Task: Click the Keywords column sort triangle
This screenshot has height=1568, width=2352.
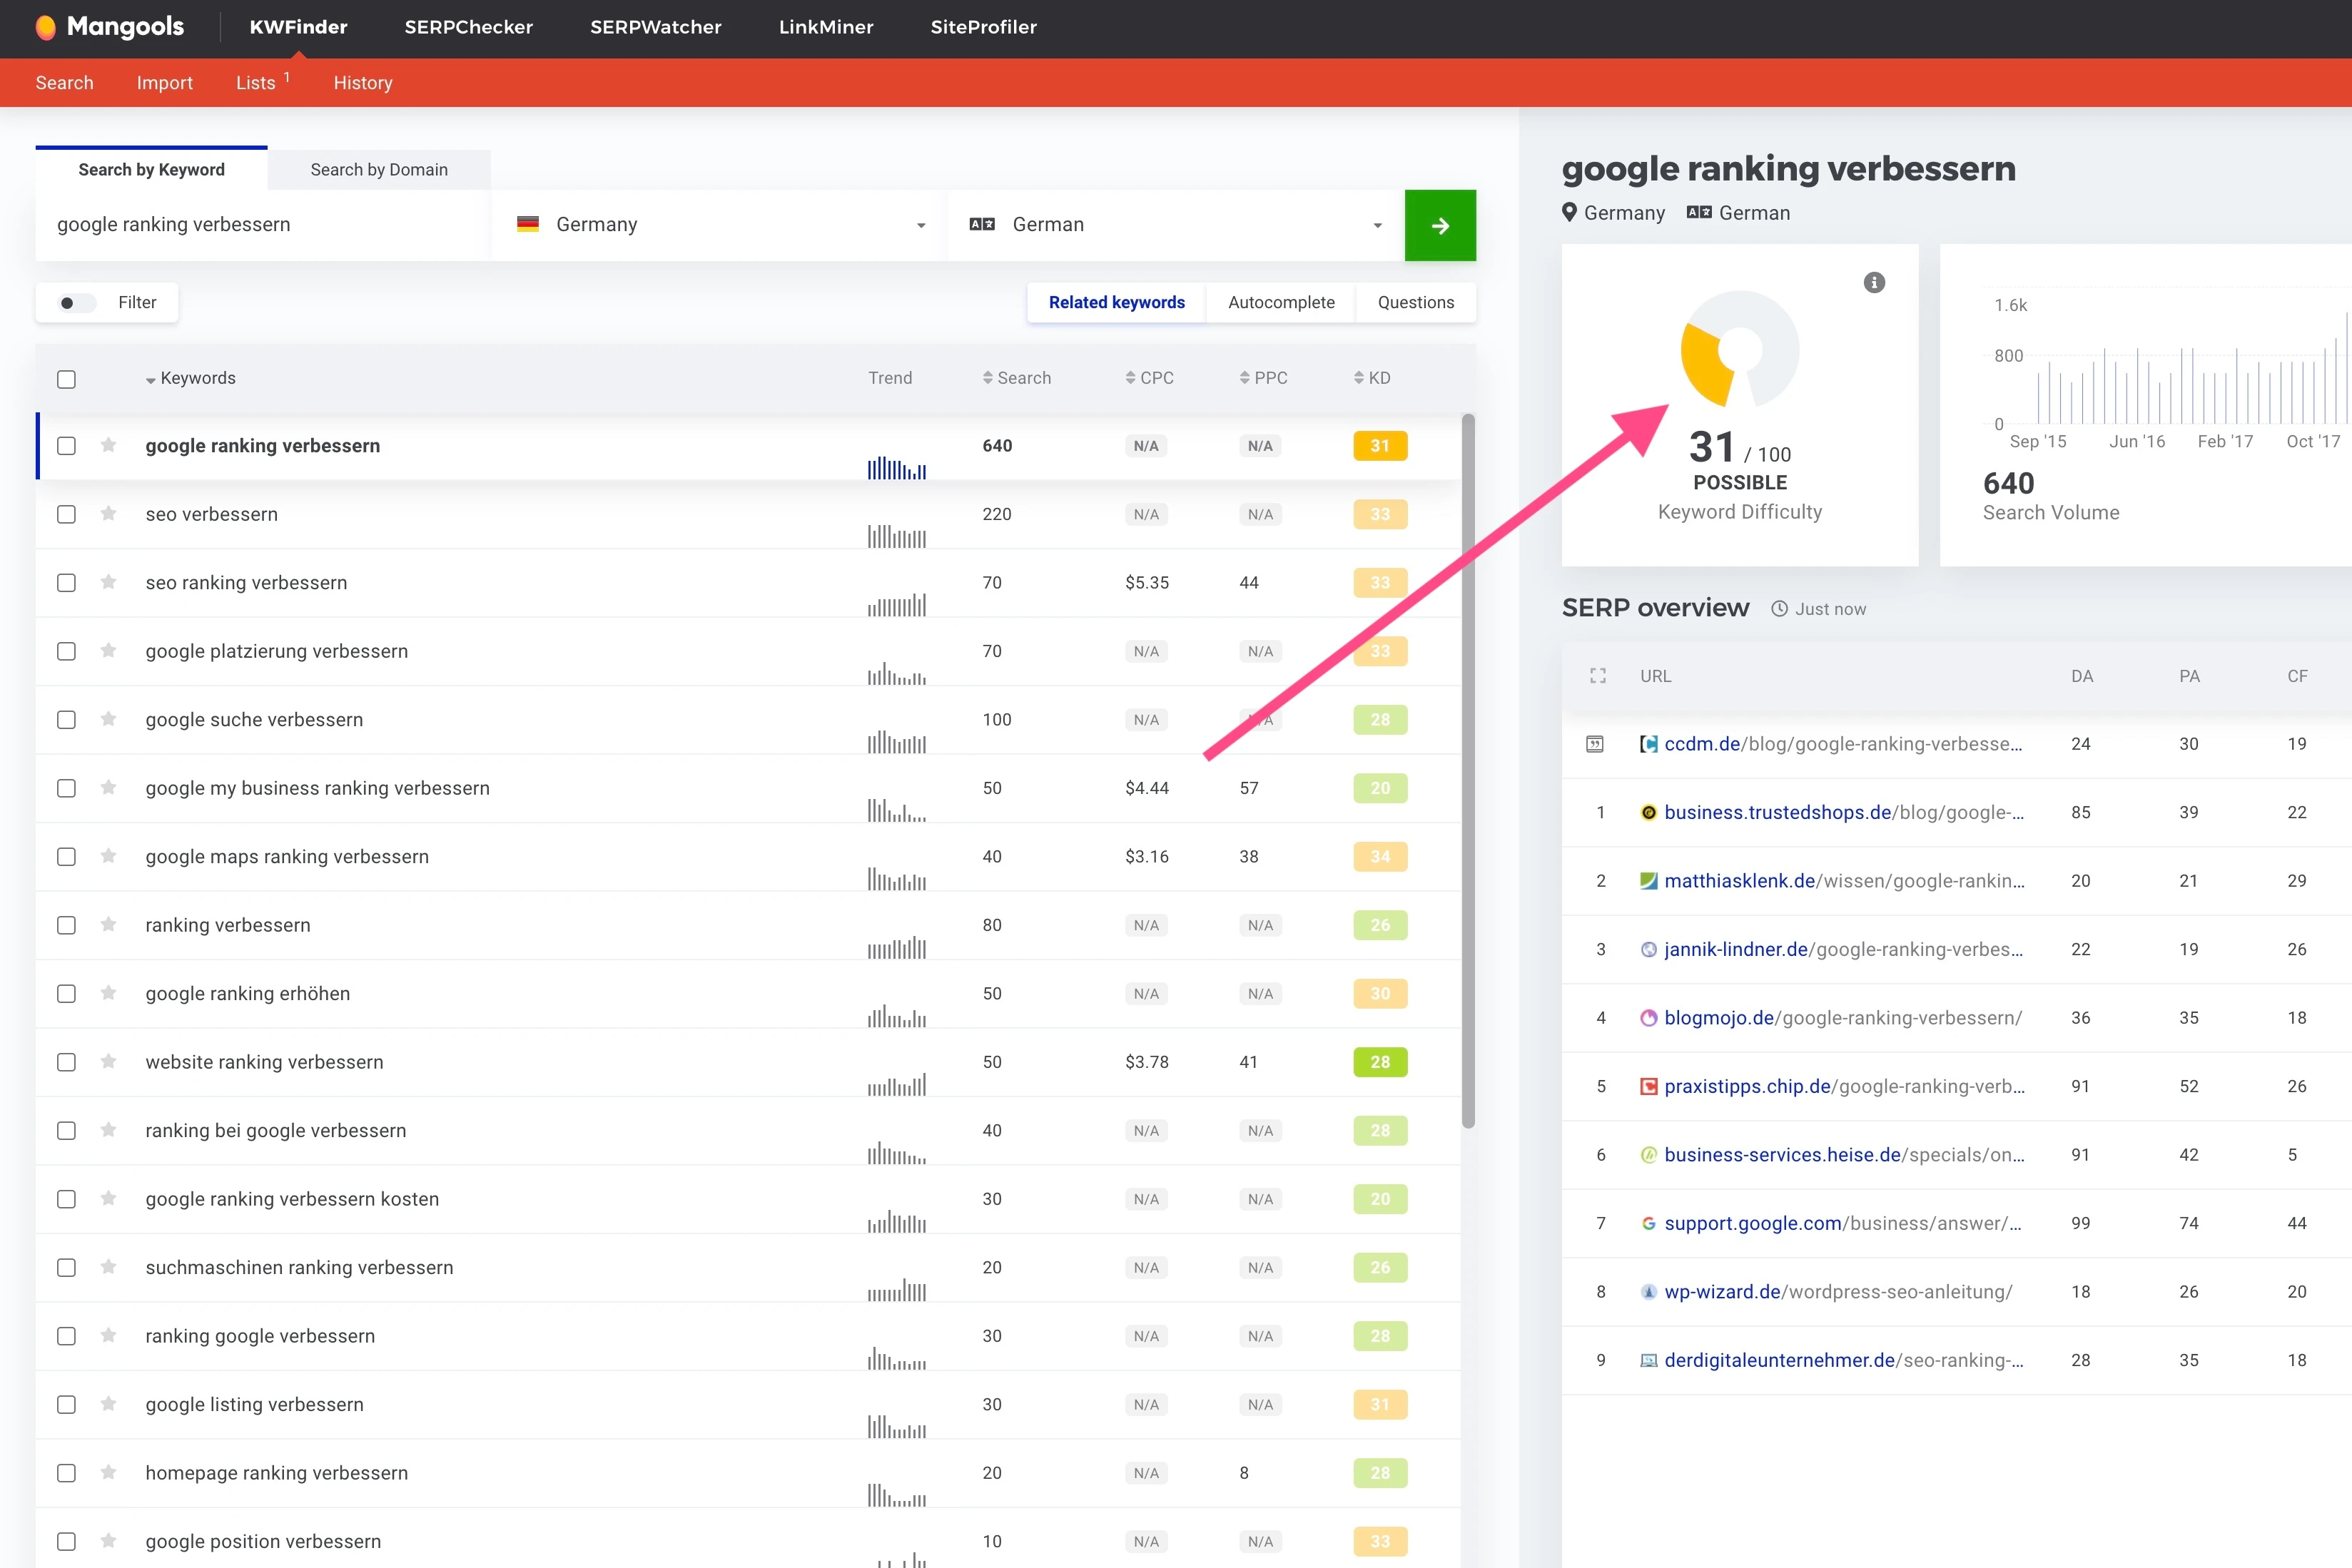Action: [x=151, y=379]
